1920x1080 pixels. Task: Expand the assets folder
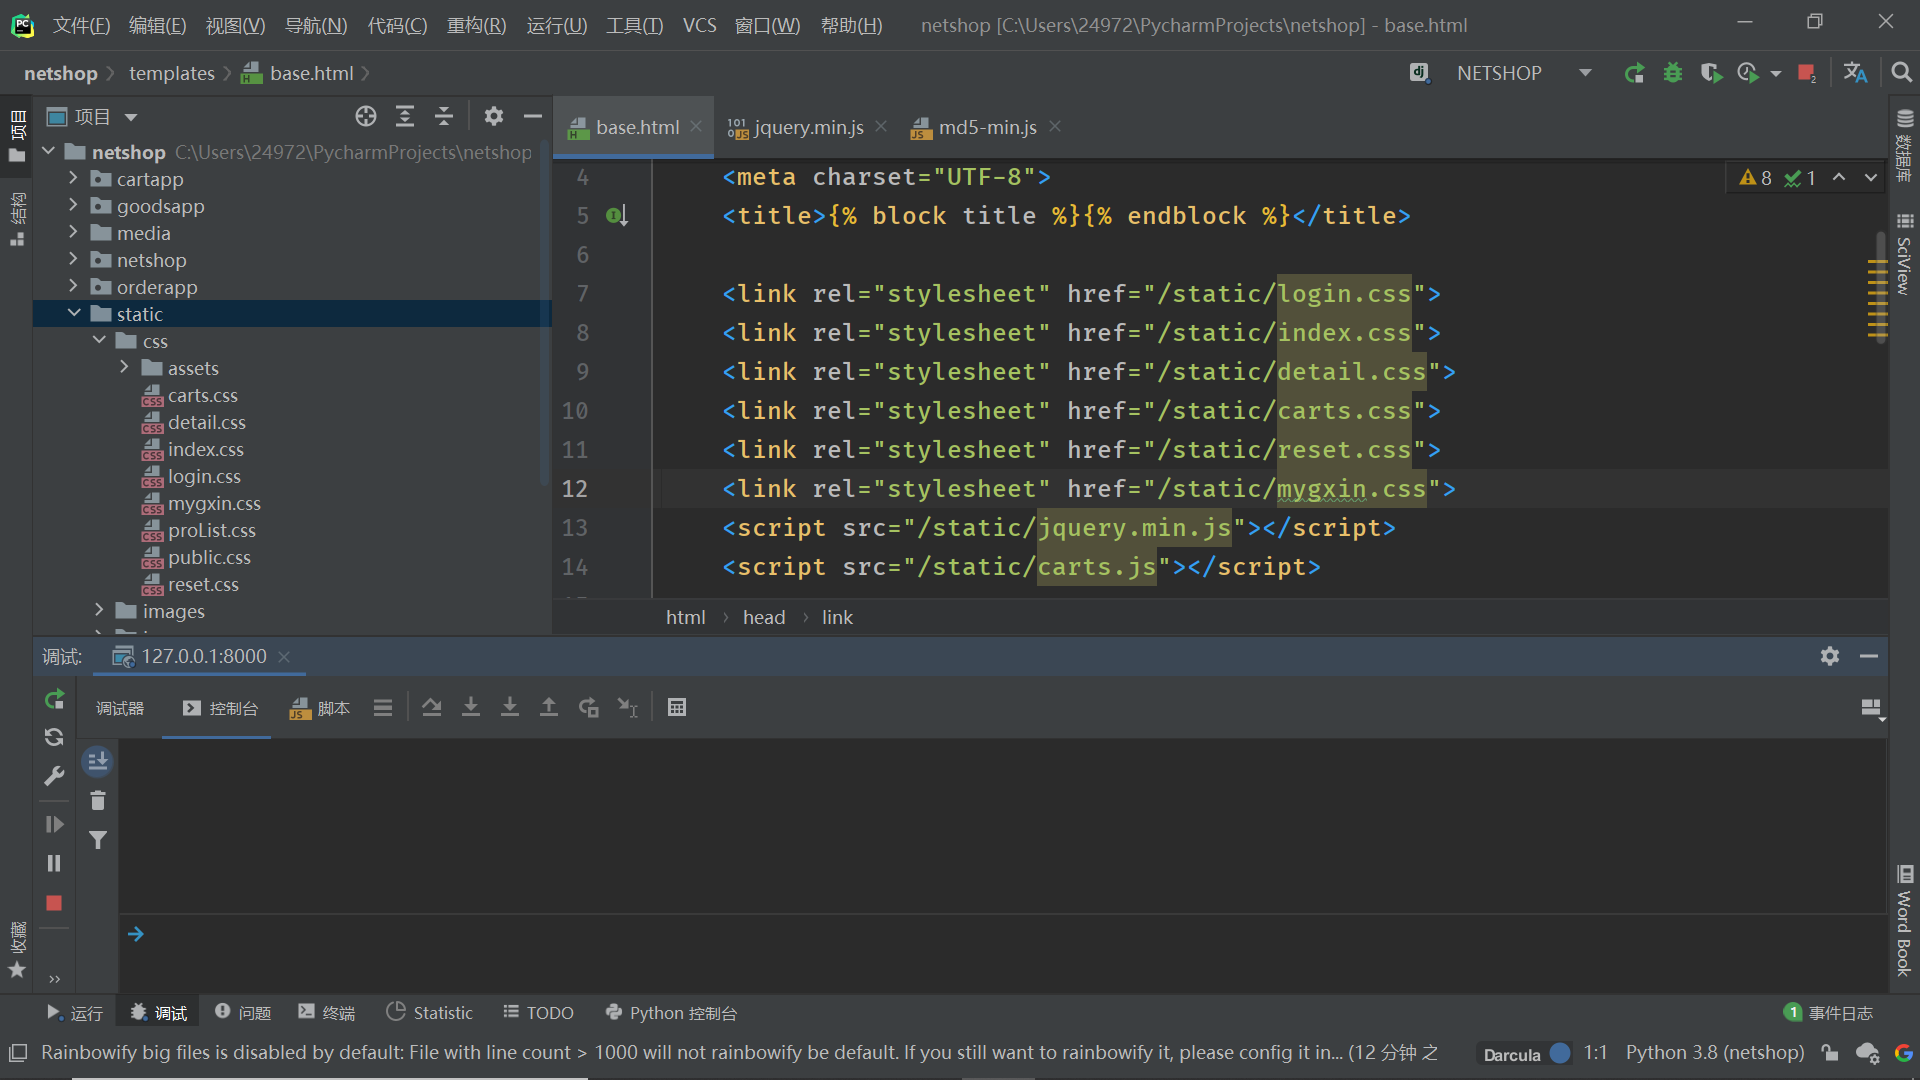(x=124, y=367)
